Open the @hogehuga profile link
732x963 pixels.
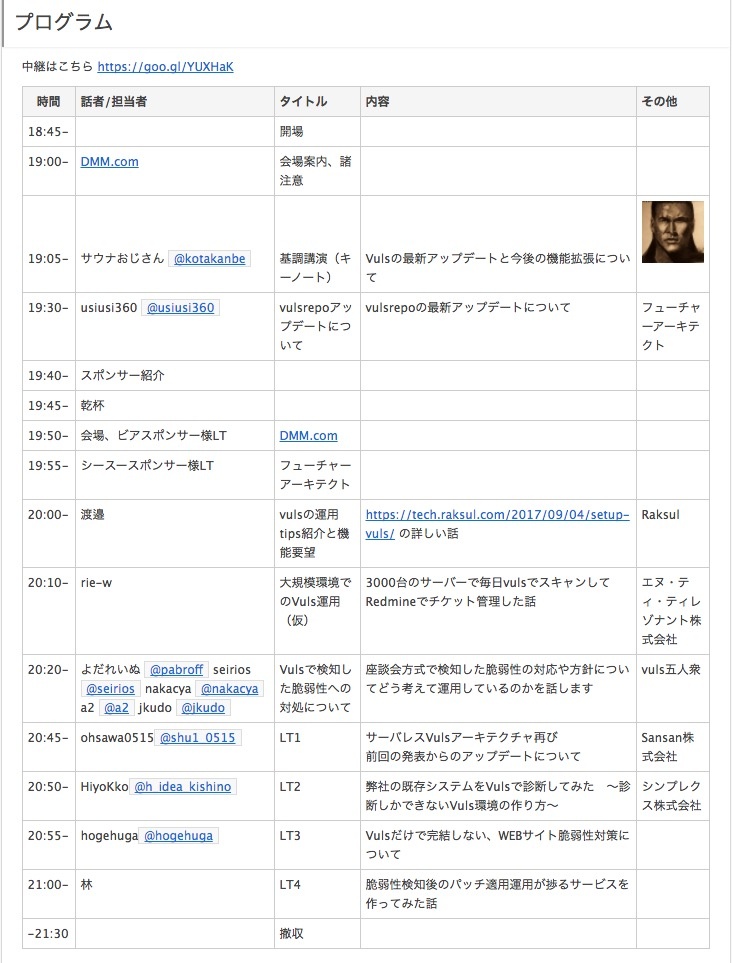(x=178, y=836)
